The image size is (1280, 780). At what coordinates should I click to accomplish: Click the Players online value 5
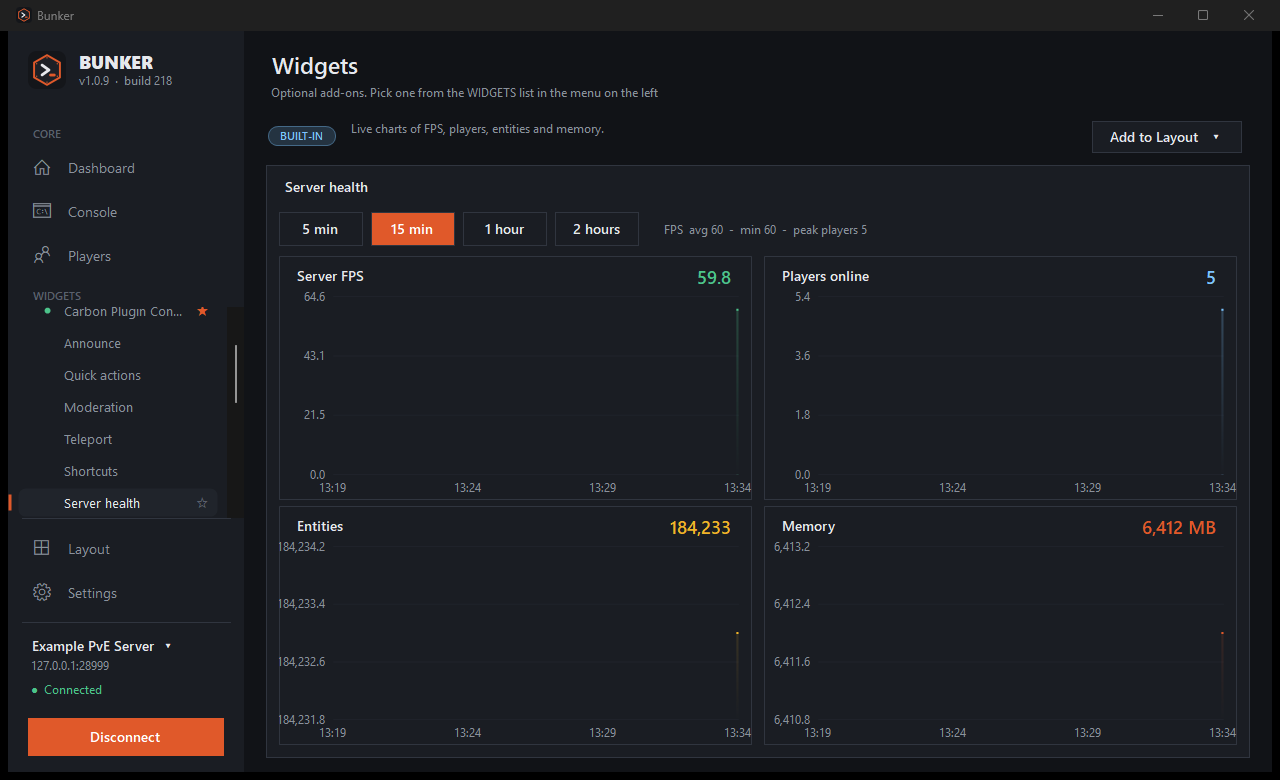1211,278
